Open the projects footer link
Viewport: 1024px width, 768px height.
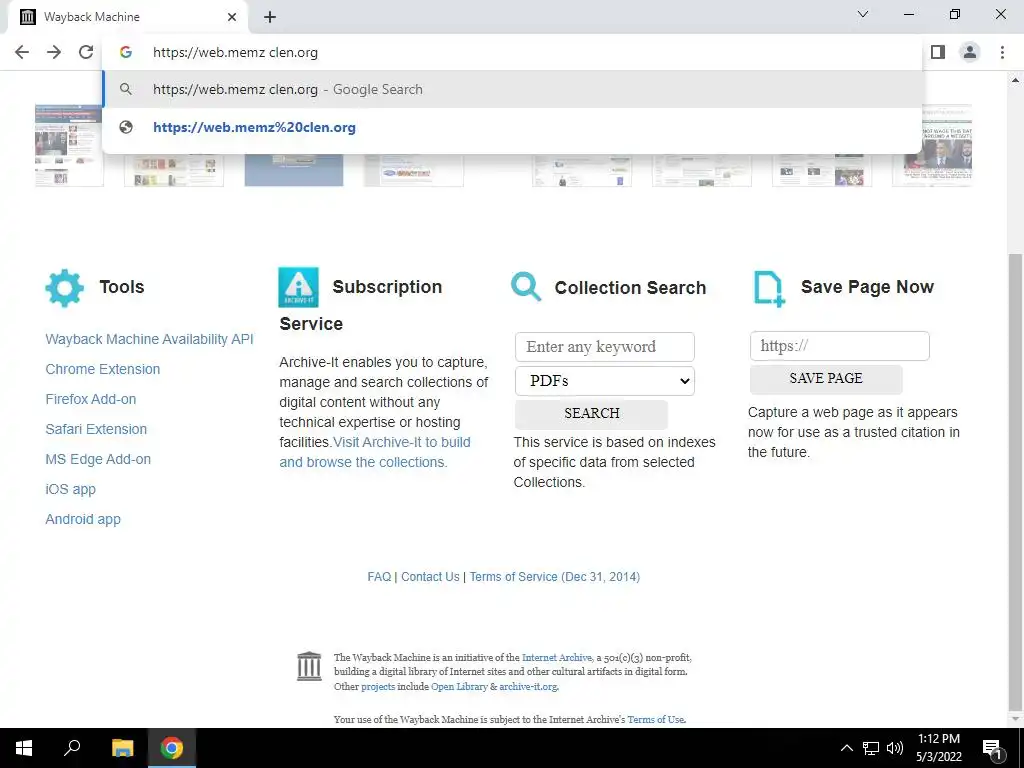[x=378, y=686]
